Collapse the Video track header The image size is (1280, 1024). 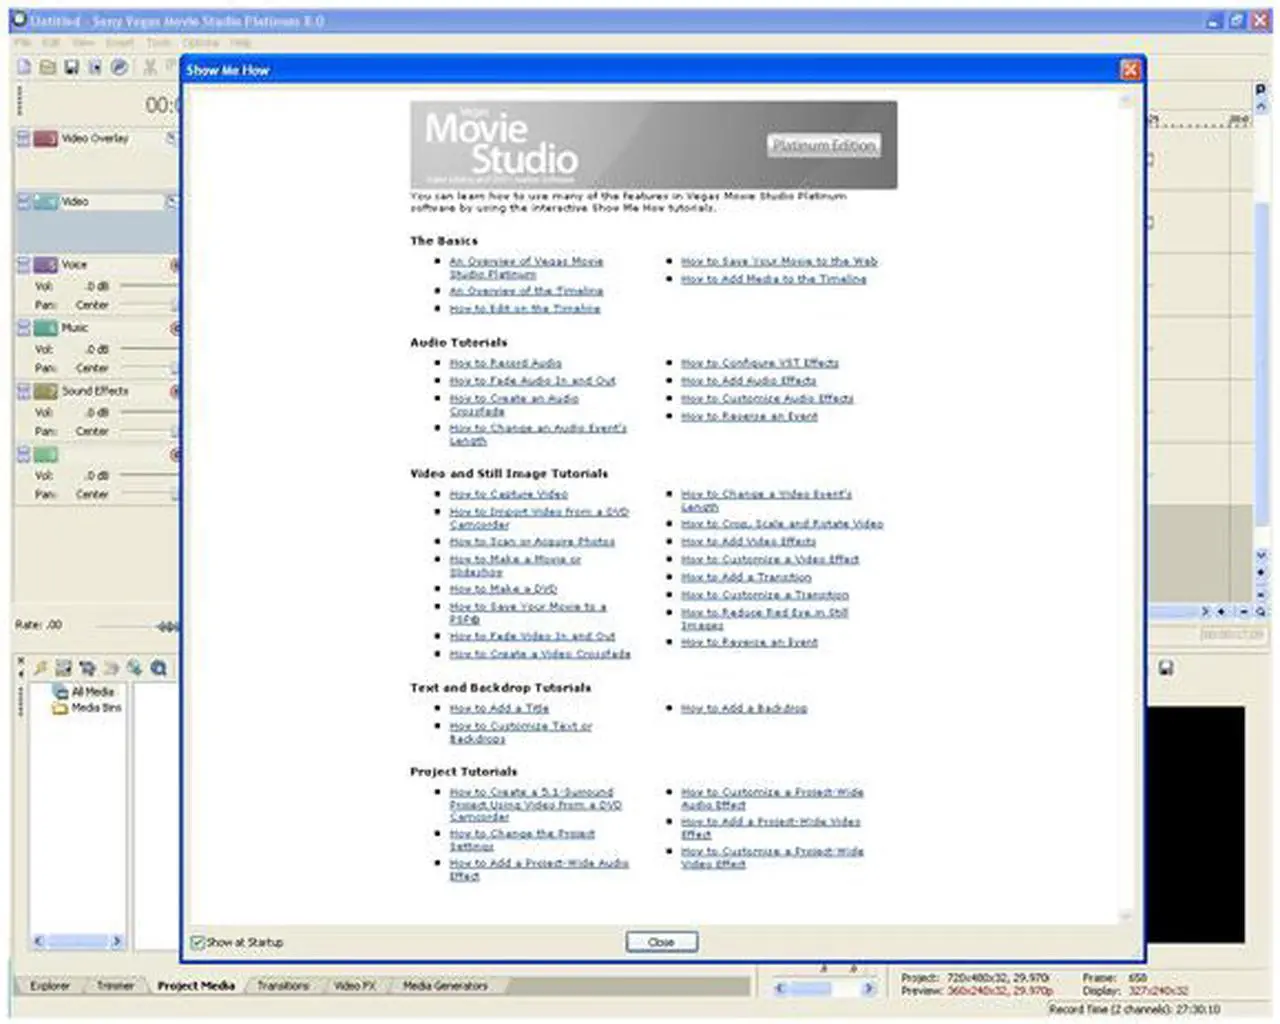(x=23, y=202)
